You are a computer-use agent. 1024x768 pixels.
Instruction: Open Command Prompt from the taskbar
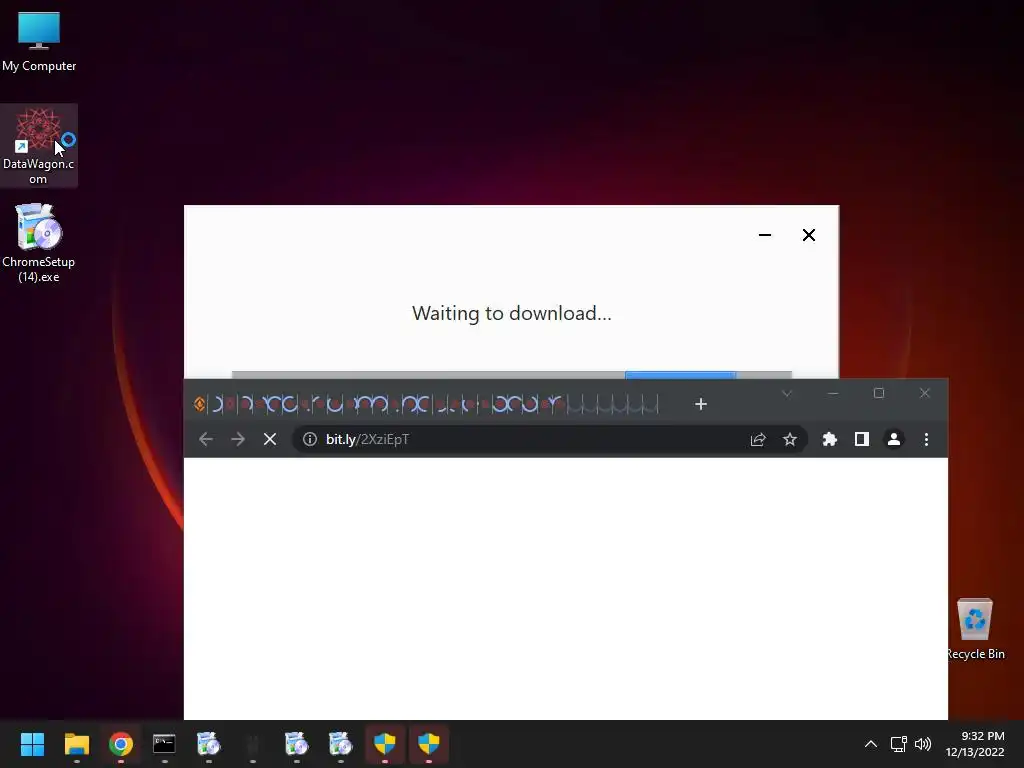pyautogui.click(x=164, y=744)
